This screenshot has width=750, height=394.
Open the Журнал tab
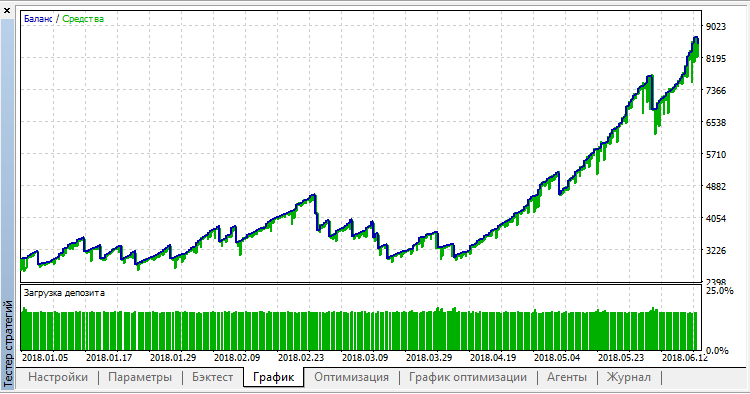(629, 377)
